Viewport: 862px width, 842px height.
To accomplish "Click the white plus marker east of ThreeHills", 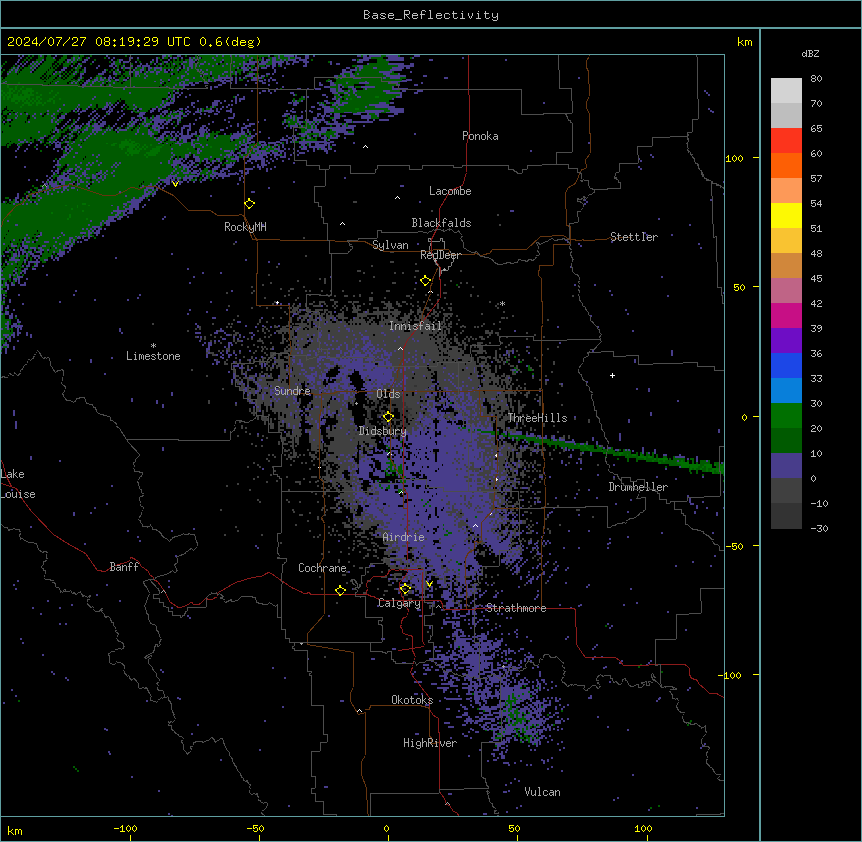I will coord(612,375).
